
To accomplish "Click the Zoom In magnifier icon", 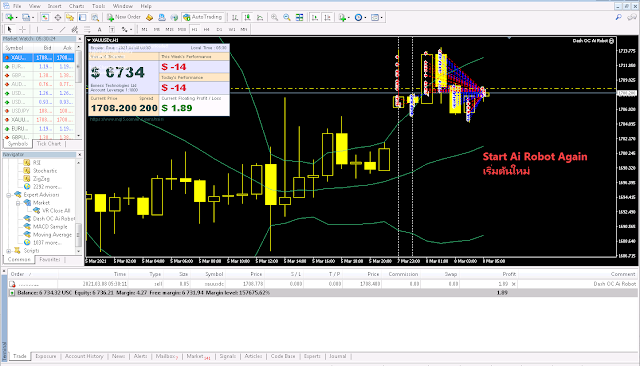I will click(274, 17).
